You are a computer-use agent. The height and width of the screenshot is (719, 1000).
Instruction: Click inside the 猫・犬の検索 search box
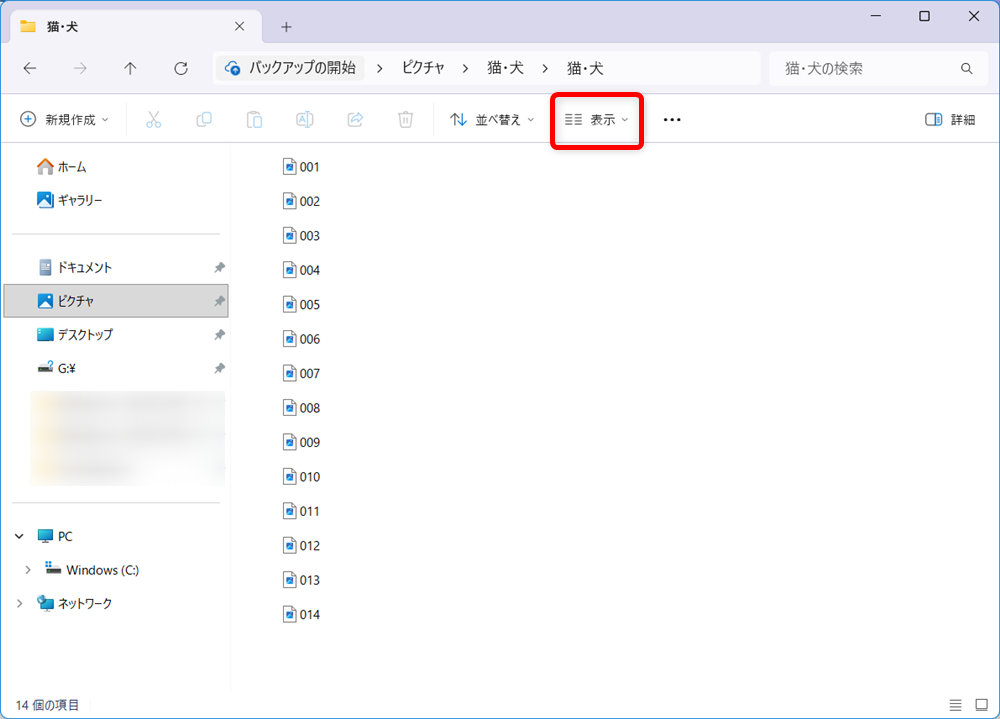tap(870, 68)
